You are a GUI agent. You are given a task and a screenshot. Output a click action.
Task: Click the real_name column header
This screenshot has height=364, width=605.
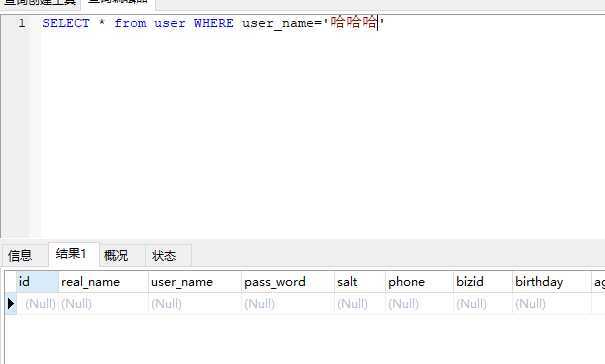click(103, 282)
